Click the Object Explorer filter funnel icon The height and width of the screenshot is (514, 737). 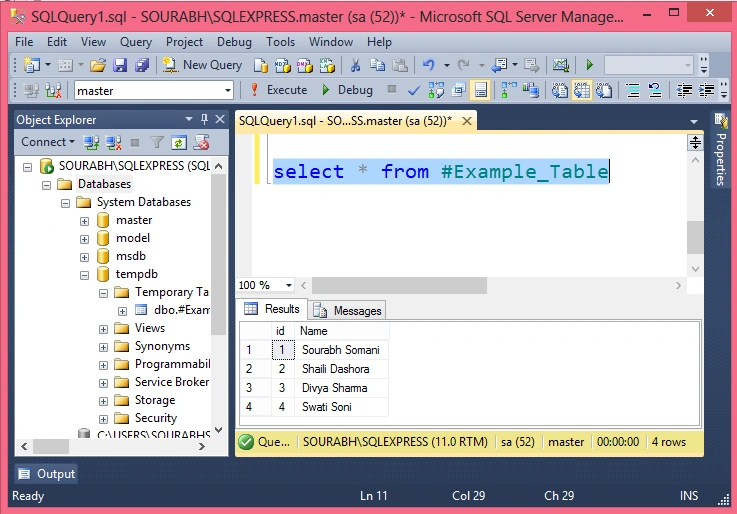click(157, 142)
